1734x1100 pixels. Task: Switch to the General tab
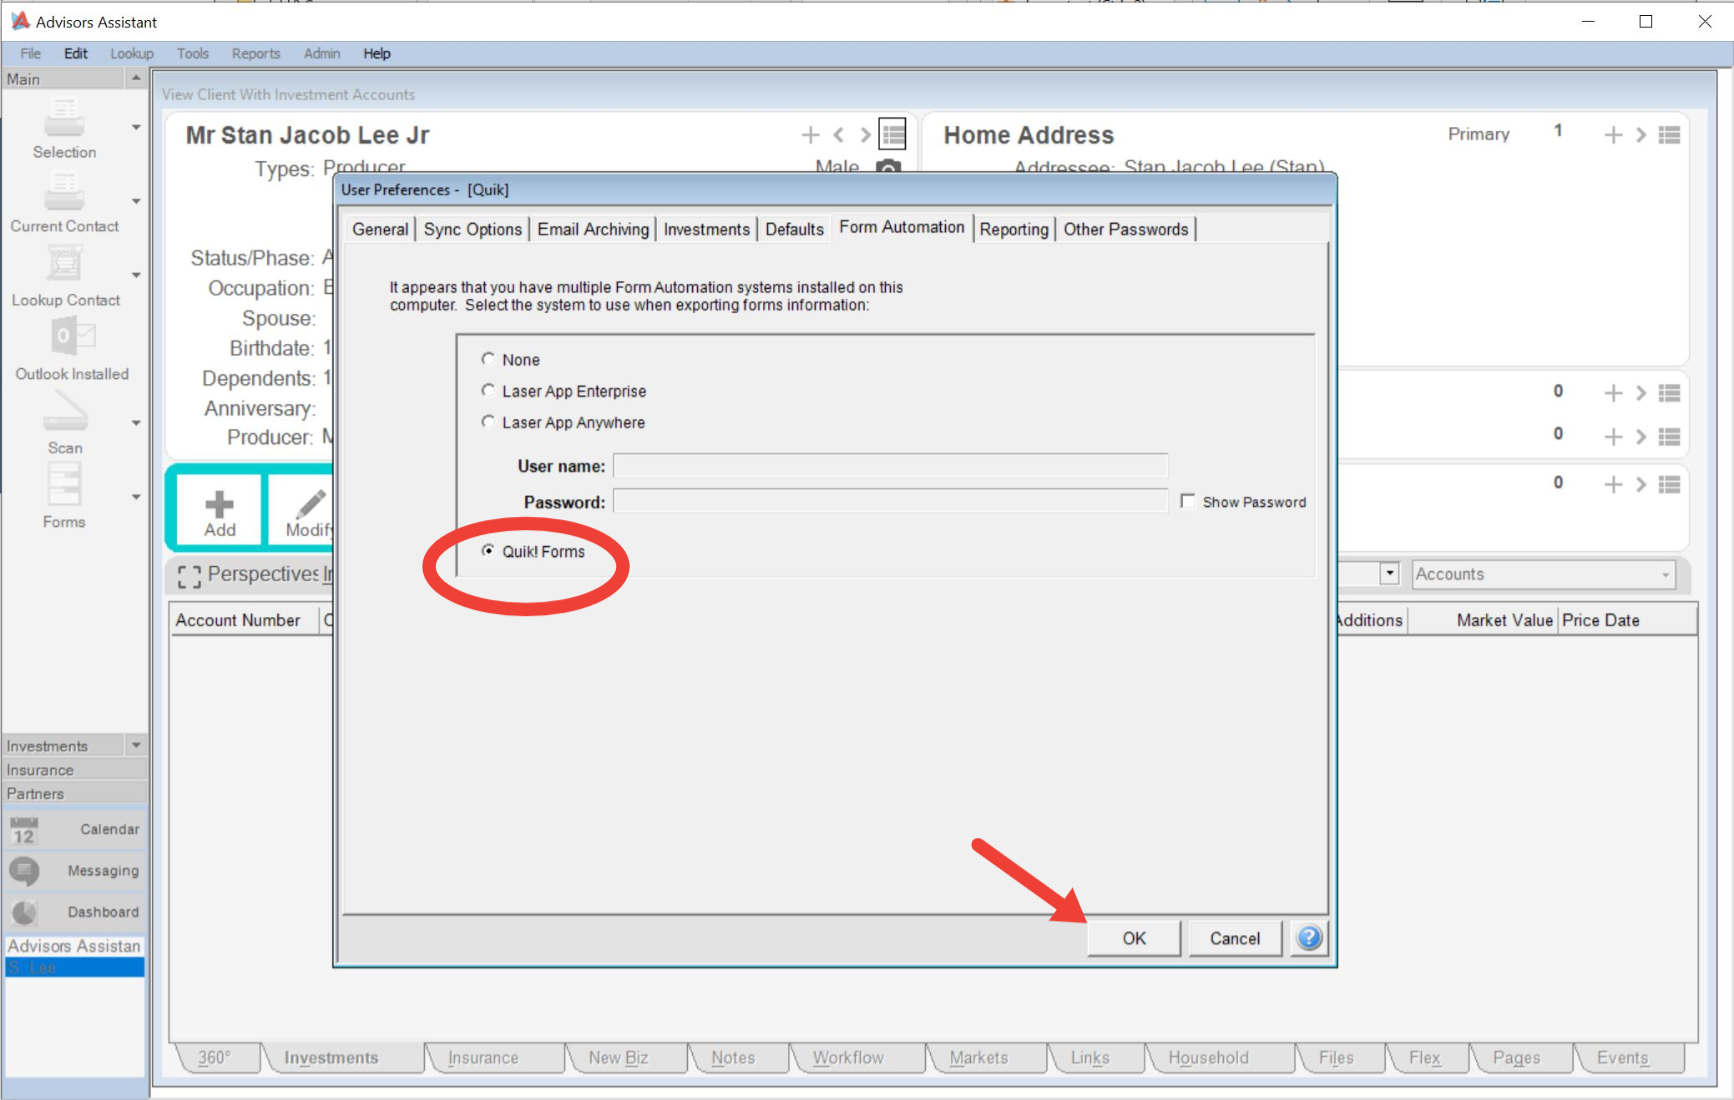click(x=380, y=230)
